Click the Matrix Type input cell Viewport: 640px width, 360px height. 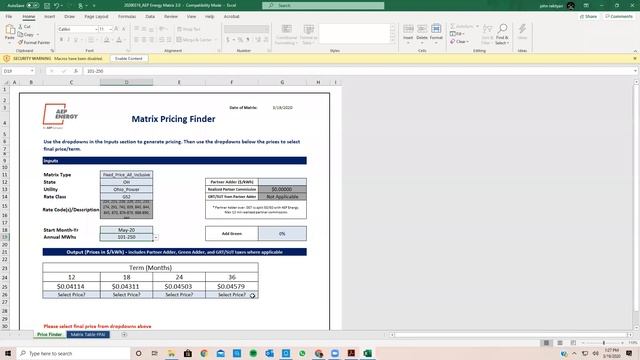coord(127,175)
